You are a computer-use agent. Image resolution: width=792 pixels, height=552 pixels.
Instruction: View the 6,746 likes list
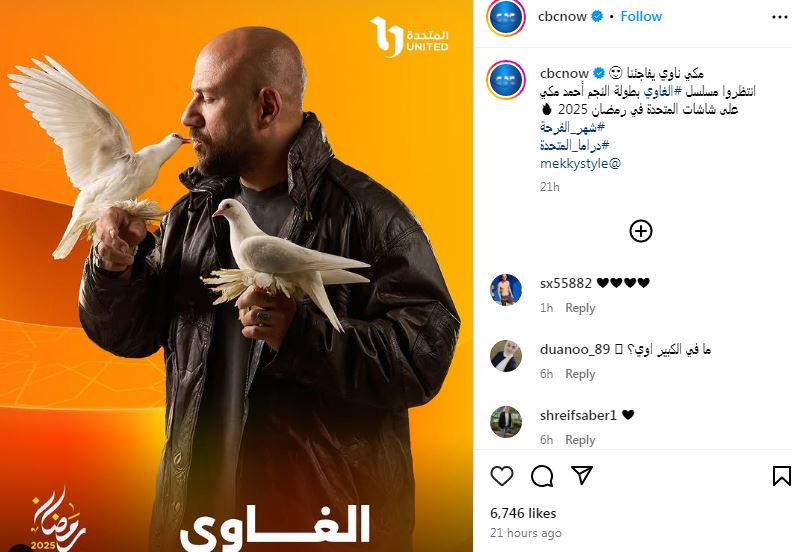coord(523,513)
